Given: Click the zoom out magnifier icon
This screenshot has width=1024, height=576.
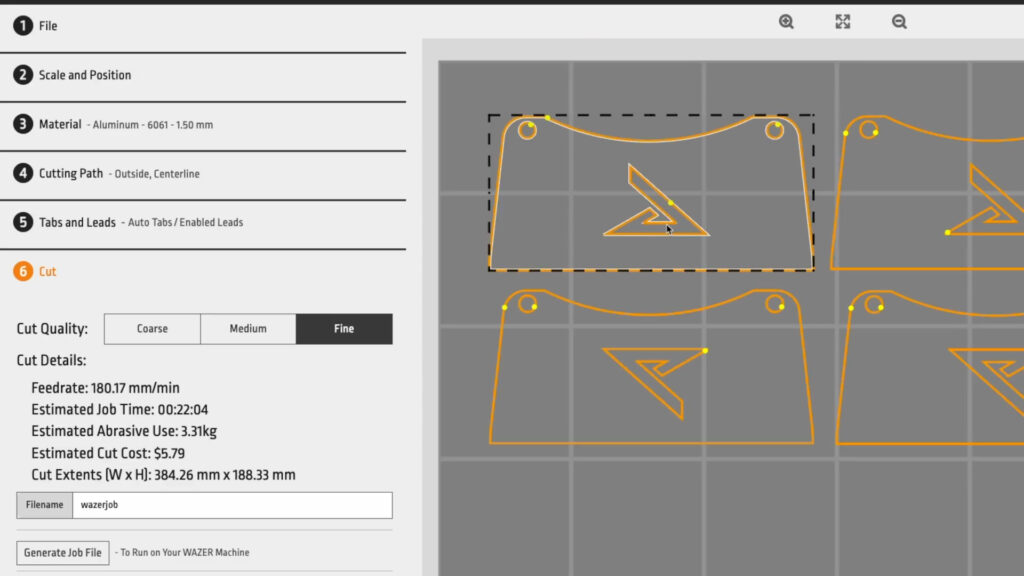Looking at the screenshot, I should (899, 22).
